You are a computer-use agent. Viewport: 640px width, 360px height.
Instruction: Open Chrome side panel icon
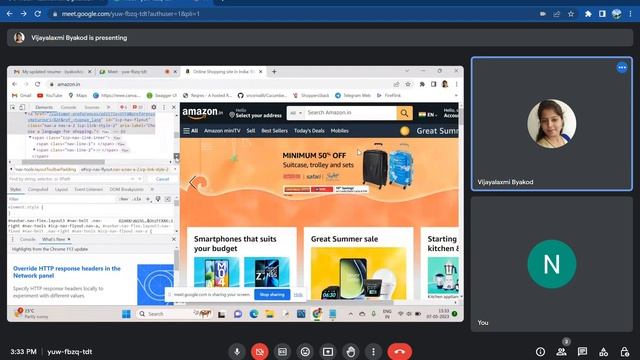602,14
